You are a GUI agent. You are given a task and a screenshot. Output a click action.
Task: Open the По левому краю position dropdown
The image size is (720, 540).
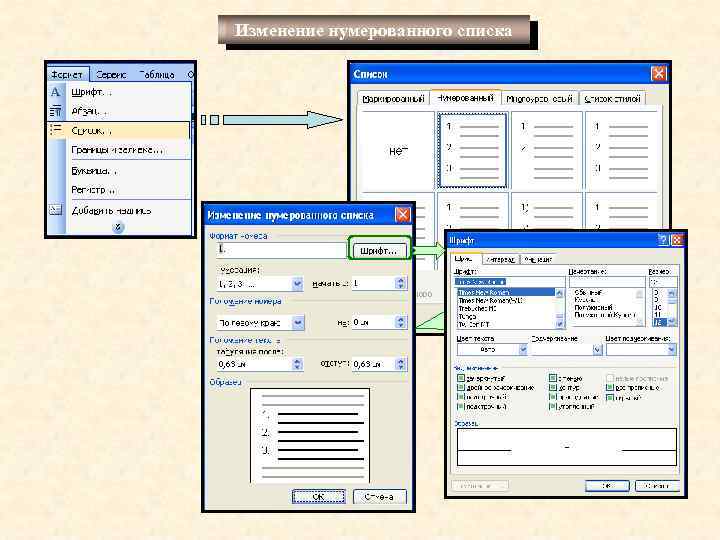pos(298,323)
